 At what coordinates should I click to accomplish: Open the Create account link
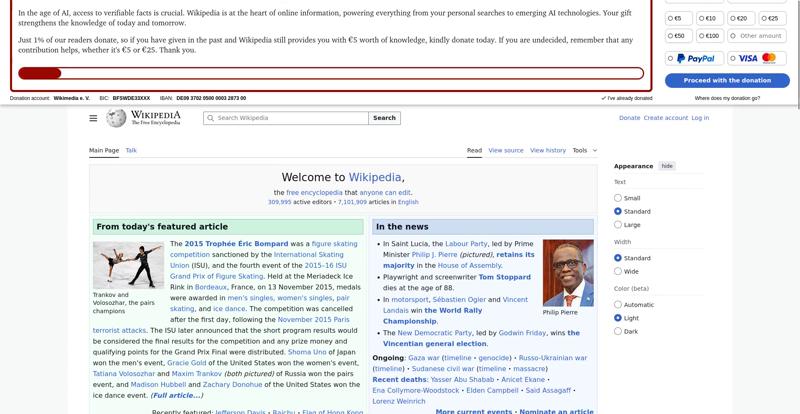point(665,118)
